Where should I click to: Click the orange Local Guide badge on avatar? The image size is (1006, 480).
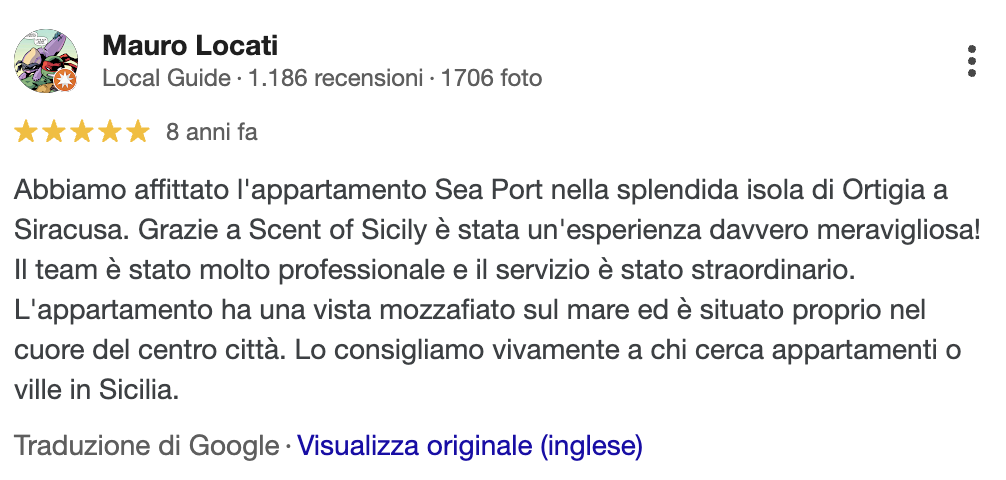pyautogui.click(x=65, y=80)
